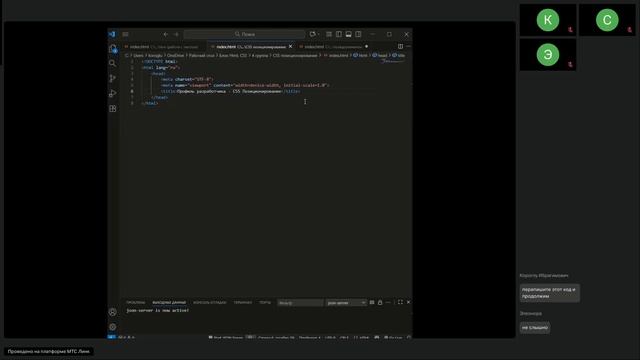Click the minimap in the editor
This screenshot has height=360, width=640.
click(x=393, y=62)
